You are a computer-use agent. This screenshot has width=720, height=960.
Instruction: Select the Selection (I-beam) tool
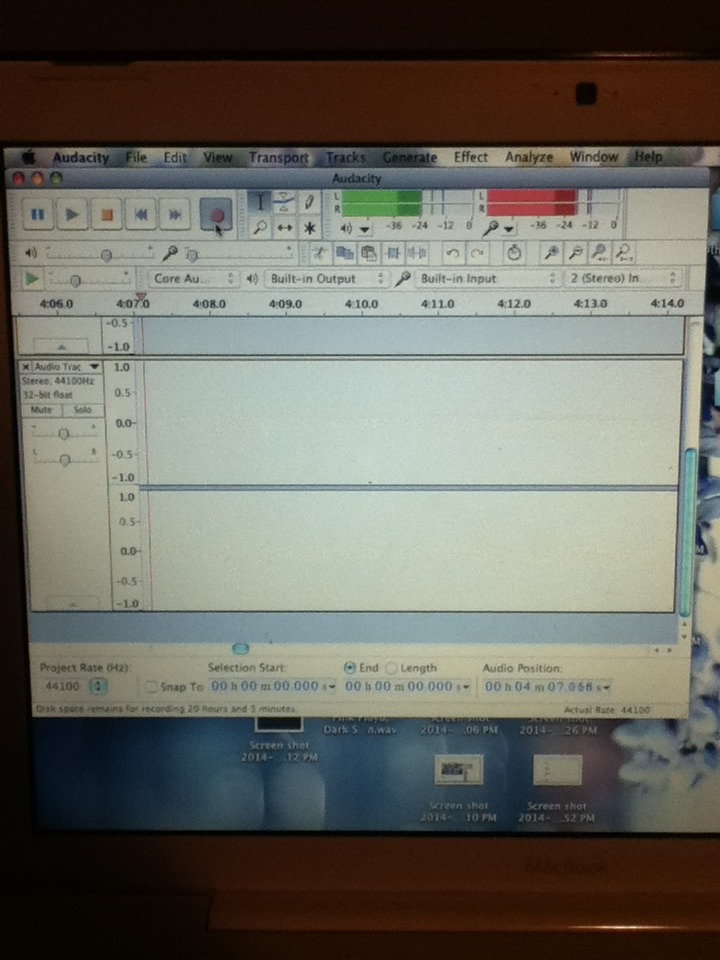tap(260, 201)
